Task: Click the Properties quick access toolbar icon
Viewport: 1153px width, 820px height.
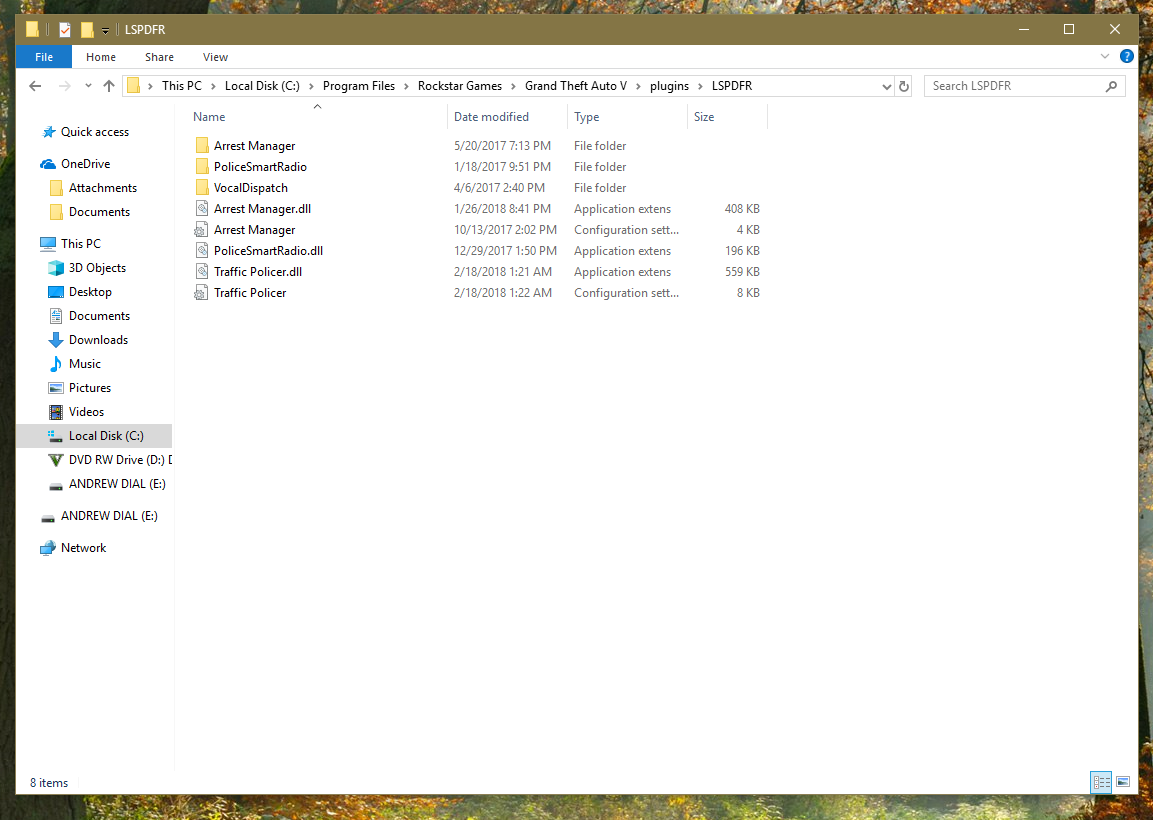Action: pyautogui.click(x=65, y=29)
